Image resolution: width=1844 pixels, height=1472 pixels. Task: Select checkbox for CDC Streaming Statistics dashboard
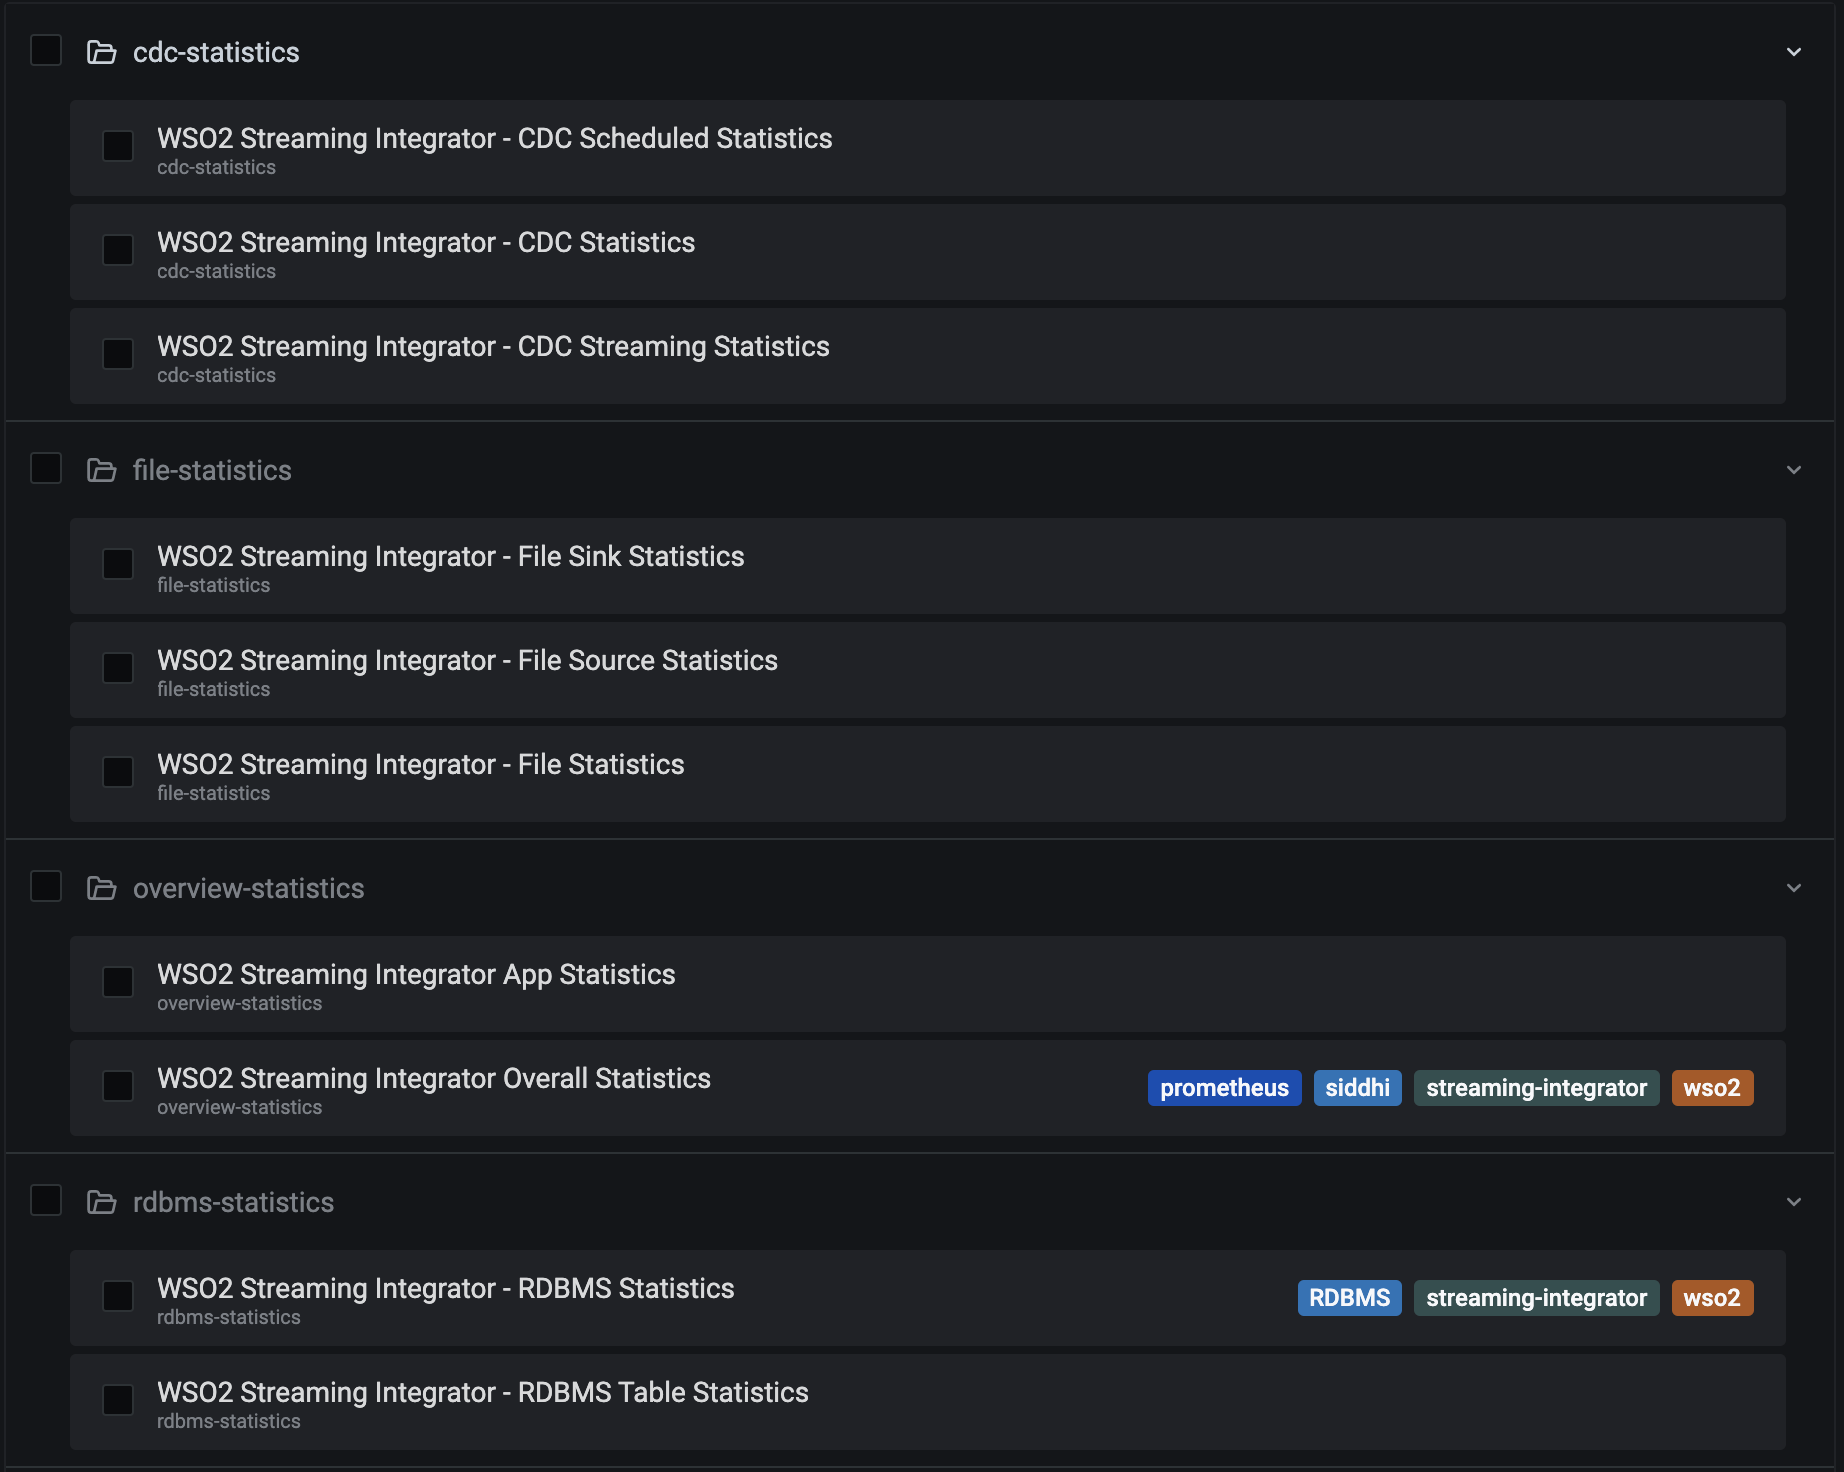(x=118, y=354)
